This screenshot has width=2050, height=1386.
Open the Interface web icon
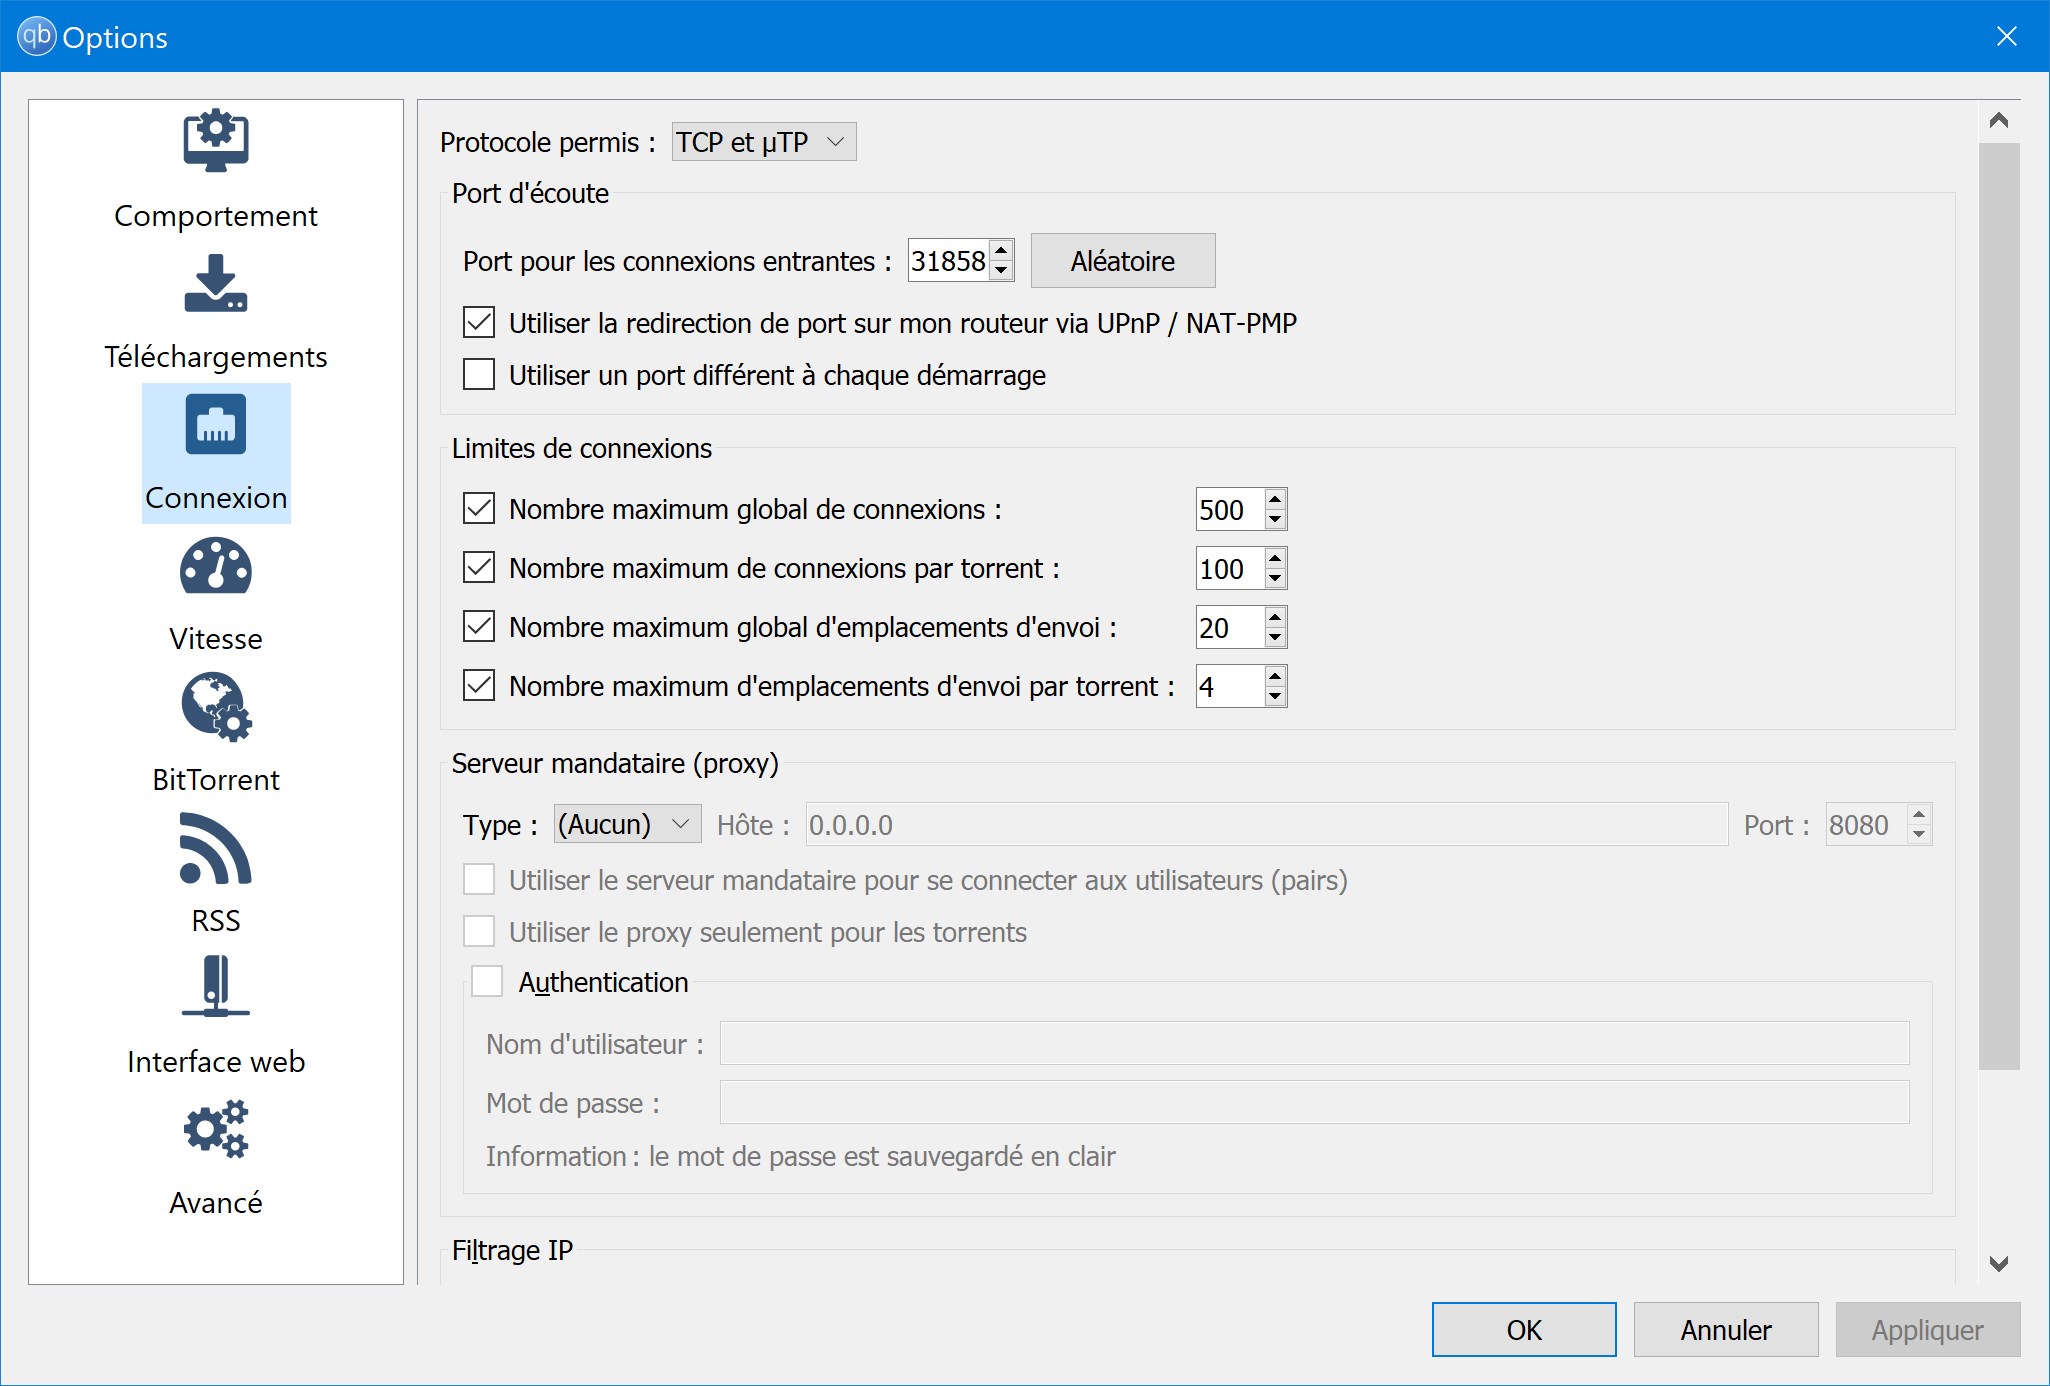pyautogui.click(x=216, y=987)
